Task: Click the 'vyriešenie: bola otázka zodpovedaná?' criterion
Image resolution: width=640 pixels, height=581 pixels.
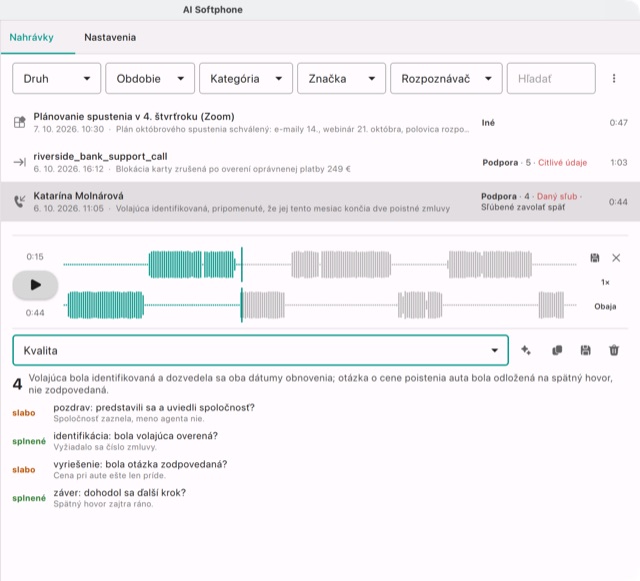Action: tap(140, 464)
